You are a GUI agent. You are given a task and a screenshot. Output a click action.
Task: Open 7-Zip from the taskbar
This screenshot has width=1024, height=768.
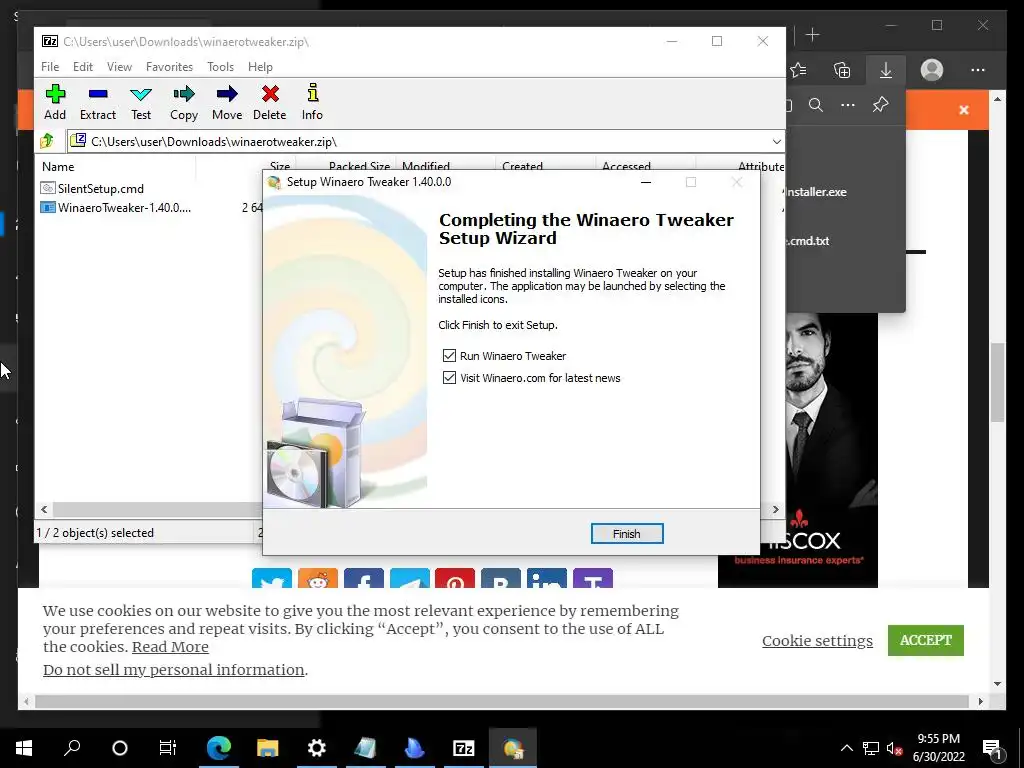464,748
